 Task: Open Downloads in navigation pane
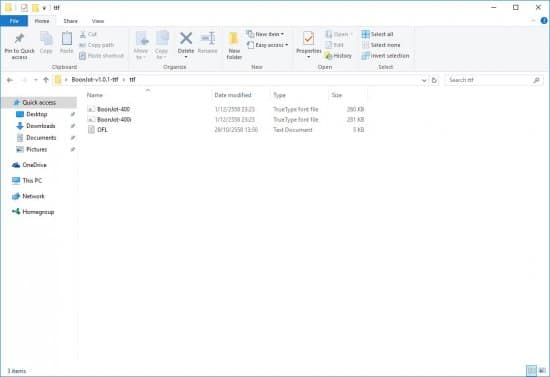(41, 126)
